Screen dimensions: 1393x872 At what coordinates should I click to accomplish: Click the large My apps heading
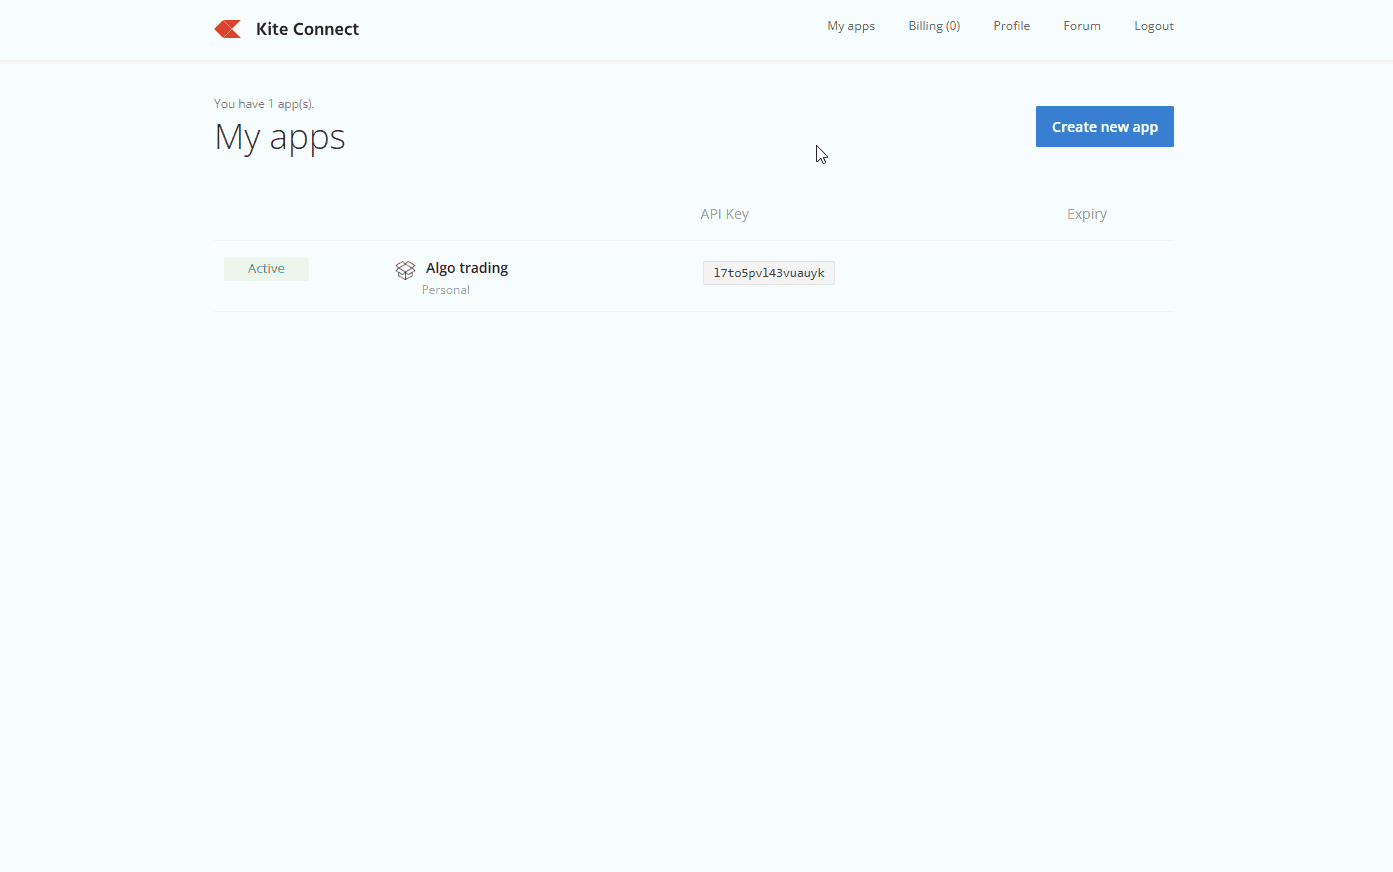280,137
